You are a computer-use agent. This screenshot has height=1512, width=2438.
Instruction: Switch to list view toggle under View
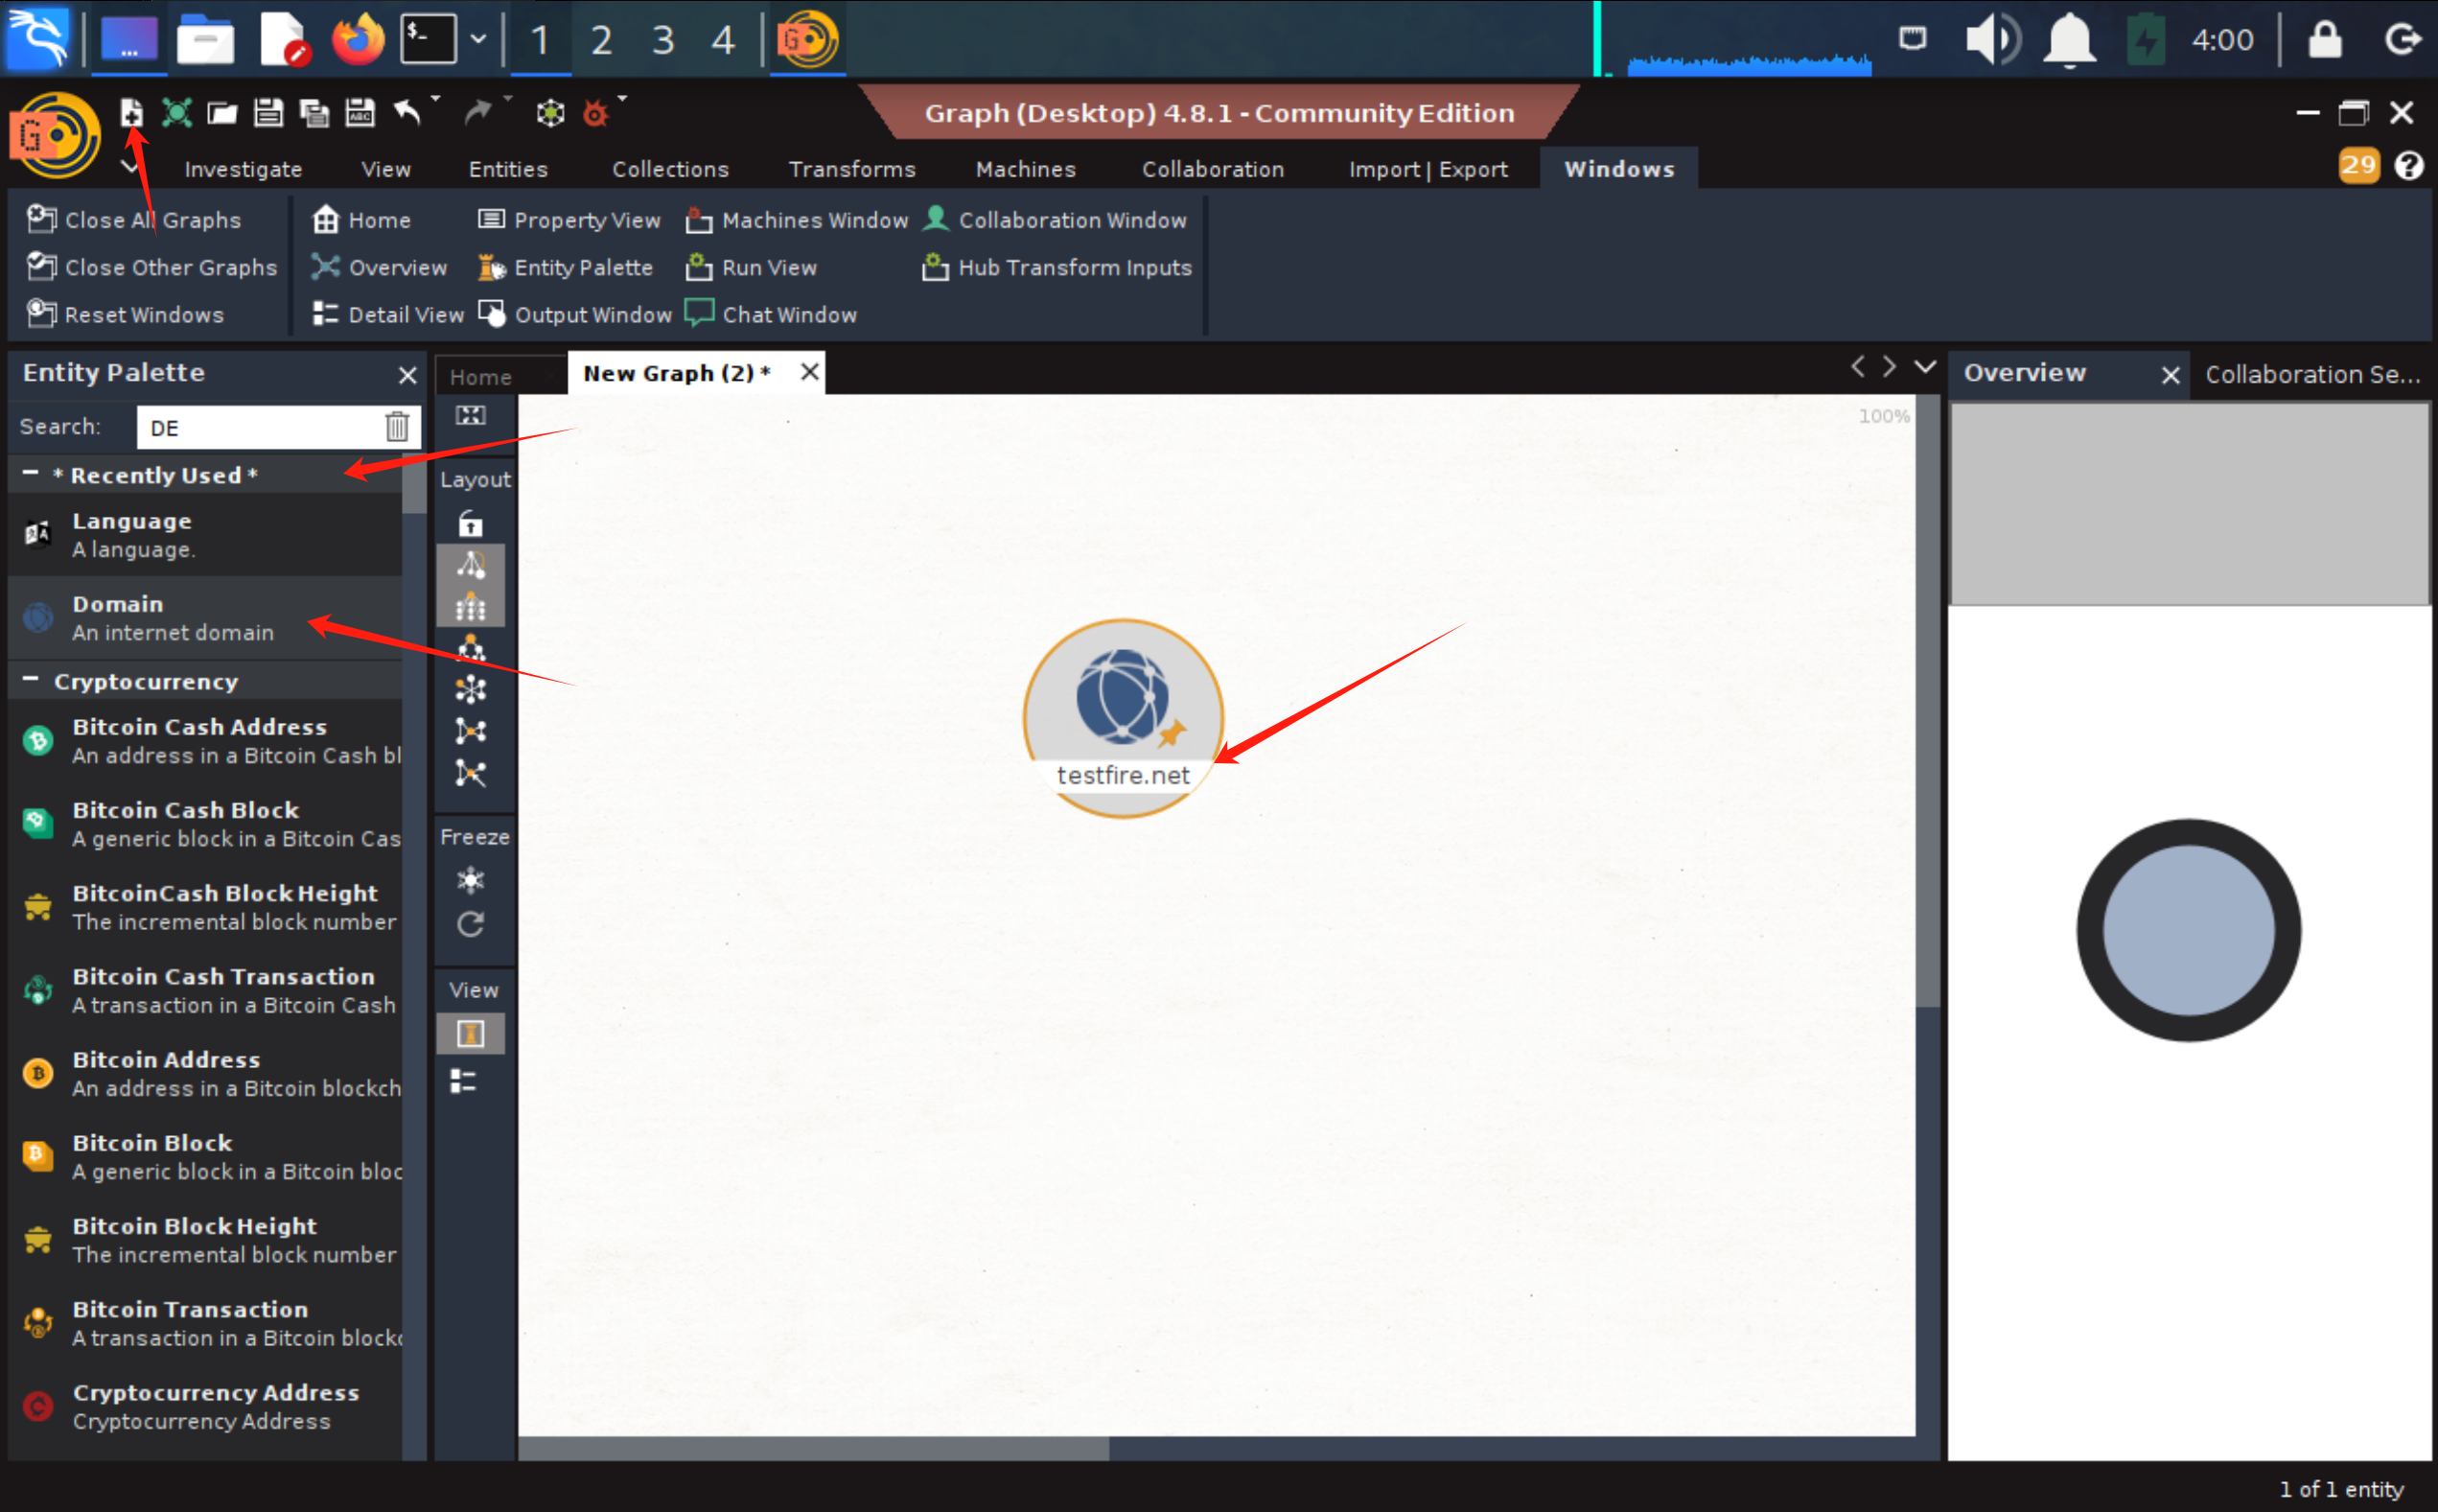tap(464, 1081)
